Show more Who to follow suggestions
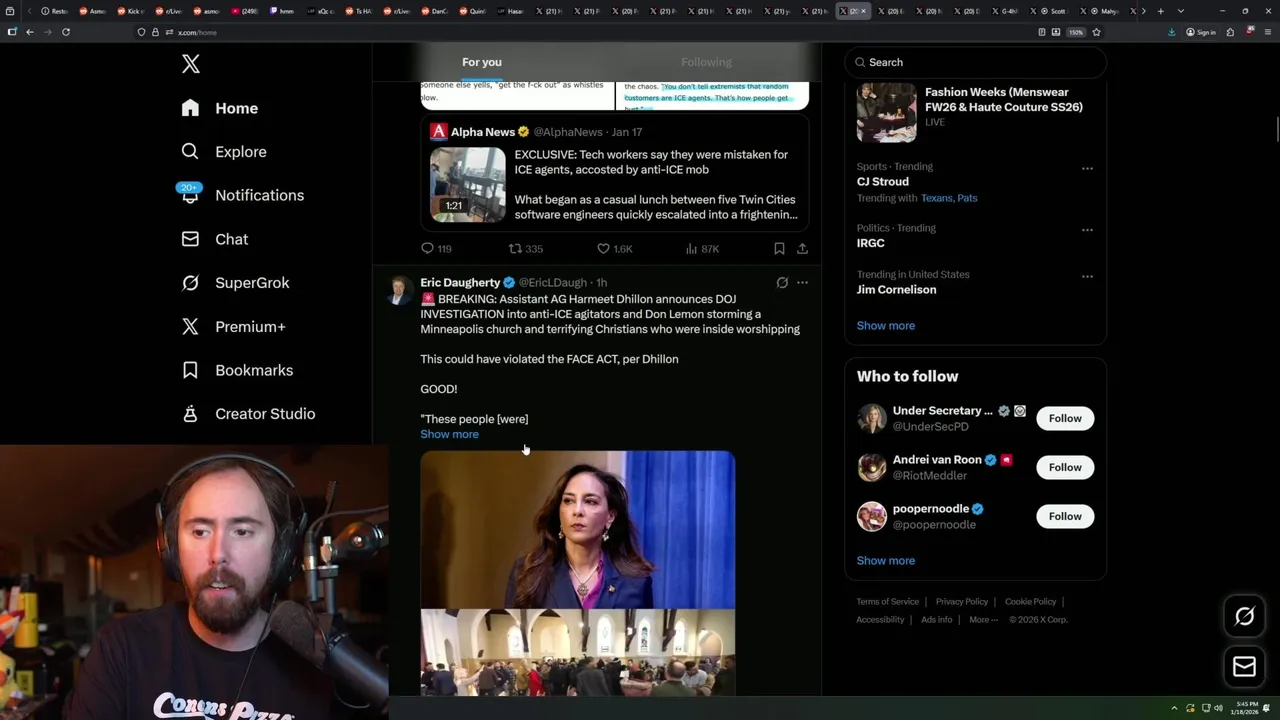This screenshot has height=720, width=1280. 885,561
